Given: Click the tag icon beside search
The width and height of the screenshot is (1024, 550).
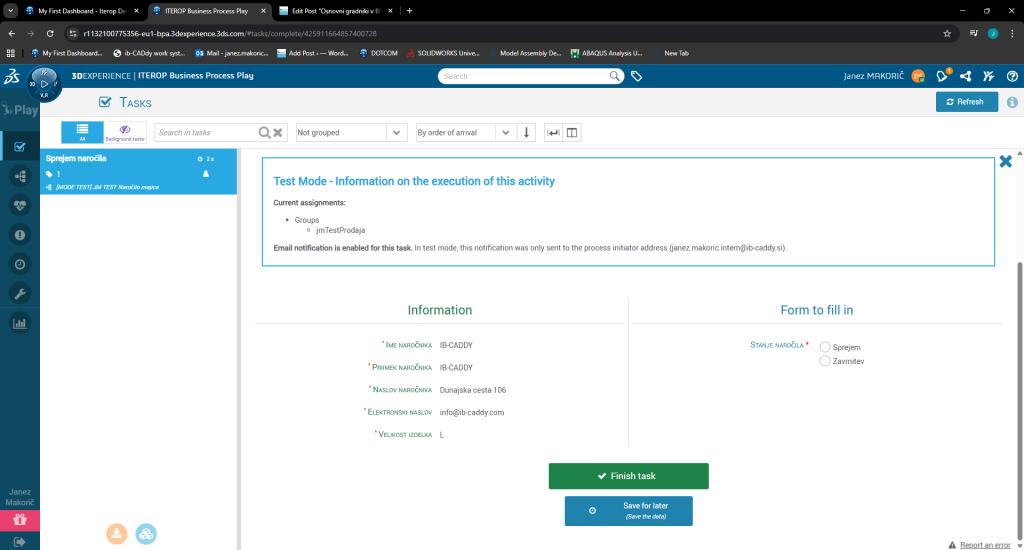Looking at the screenshot, I should [x=636, y=76].
